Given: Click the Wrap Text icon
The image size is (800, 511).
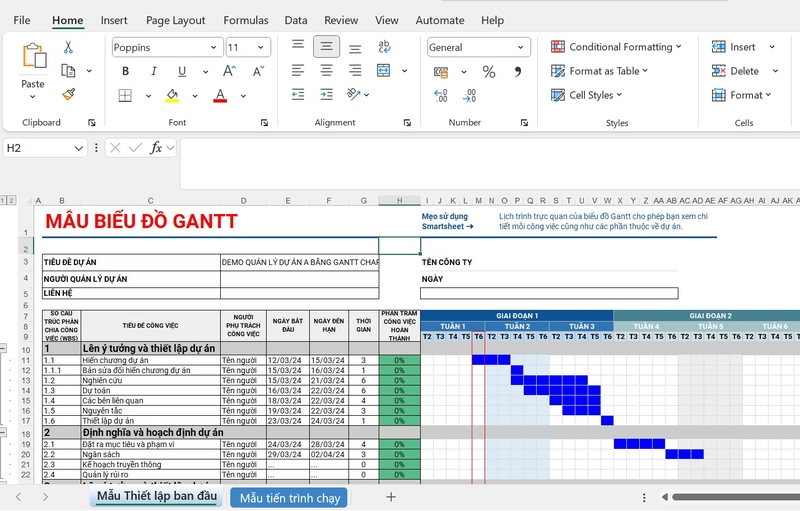Looking at the screenshot, I should pyautogui.click(x=384, y=47).
